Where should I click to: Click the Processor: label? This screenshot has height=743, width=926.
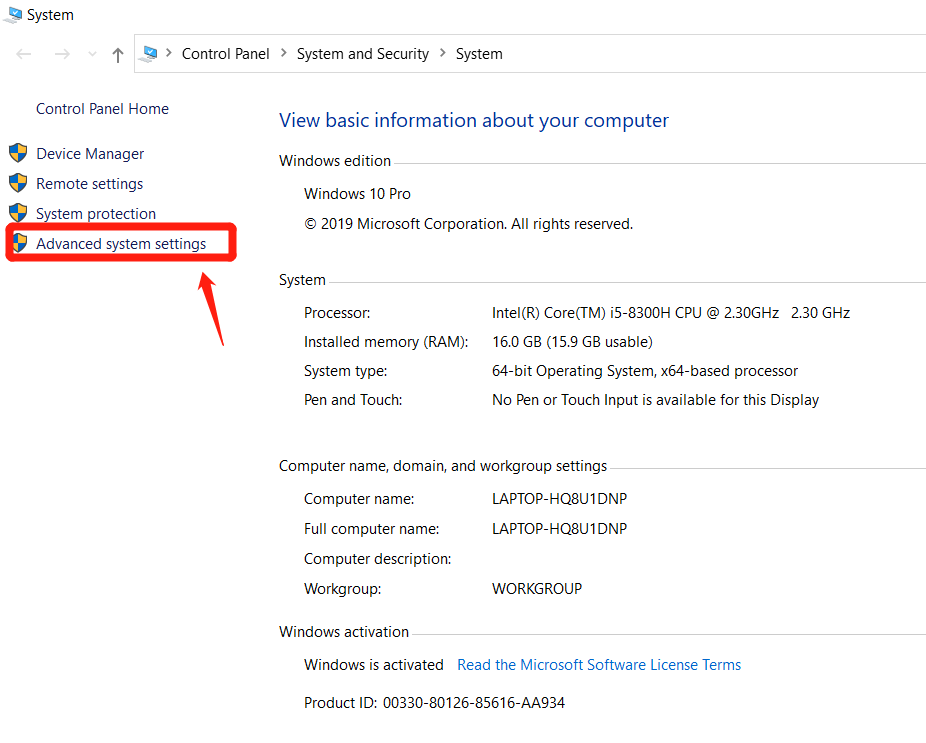pos(337,313)
